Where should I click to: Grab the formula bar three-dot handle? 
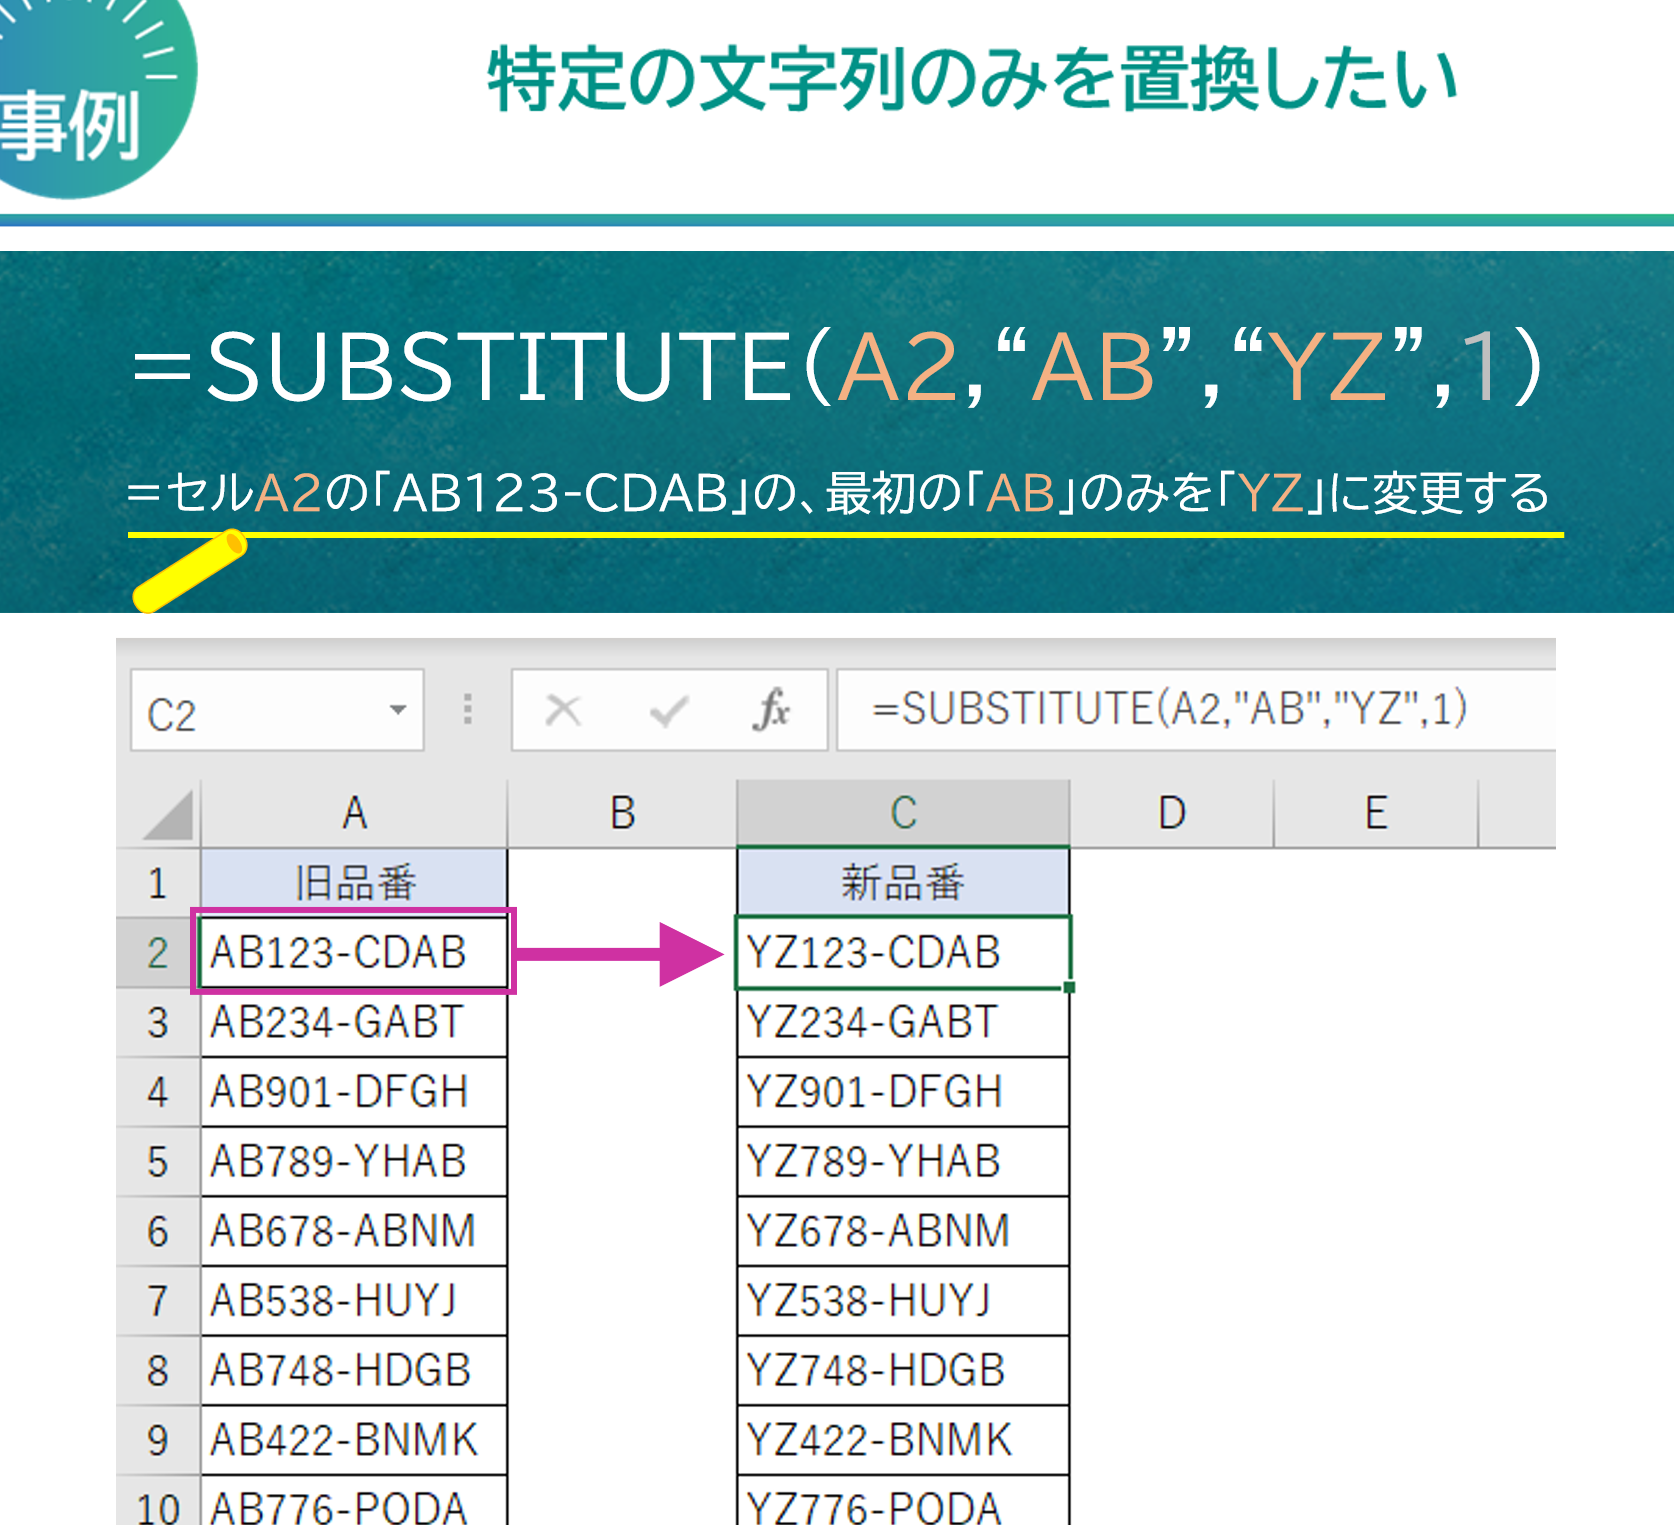click(468, 708)
